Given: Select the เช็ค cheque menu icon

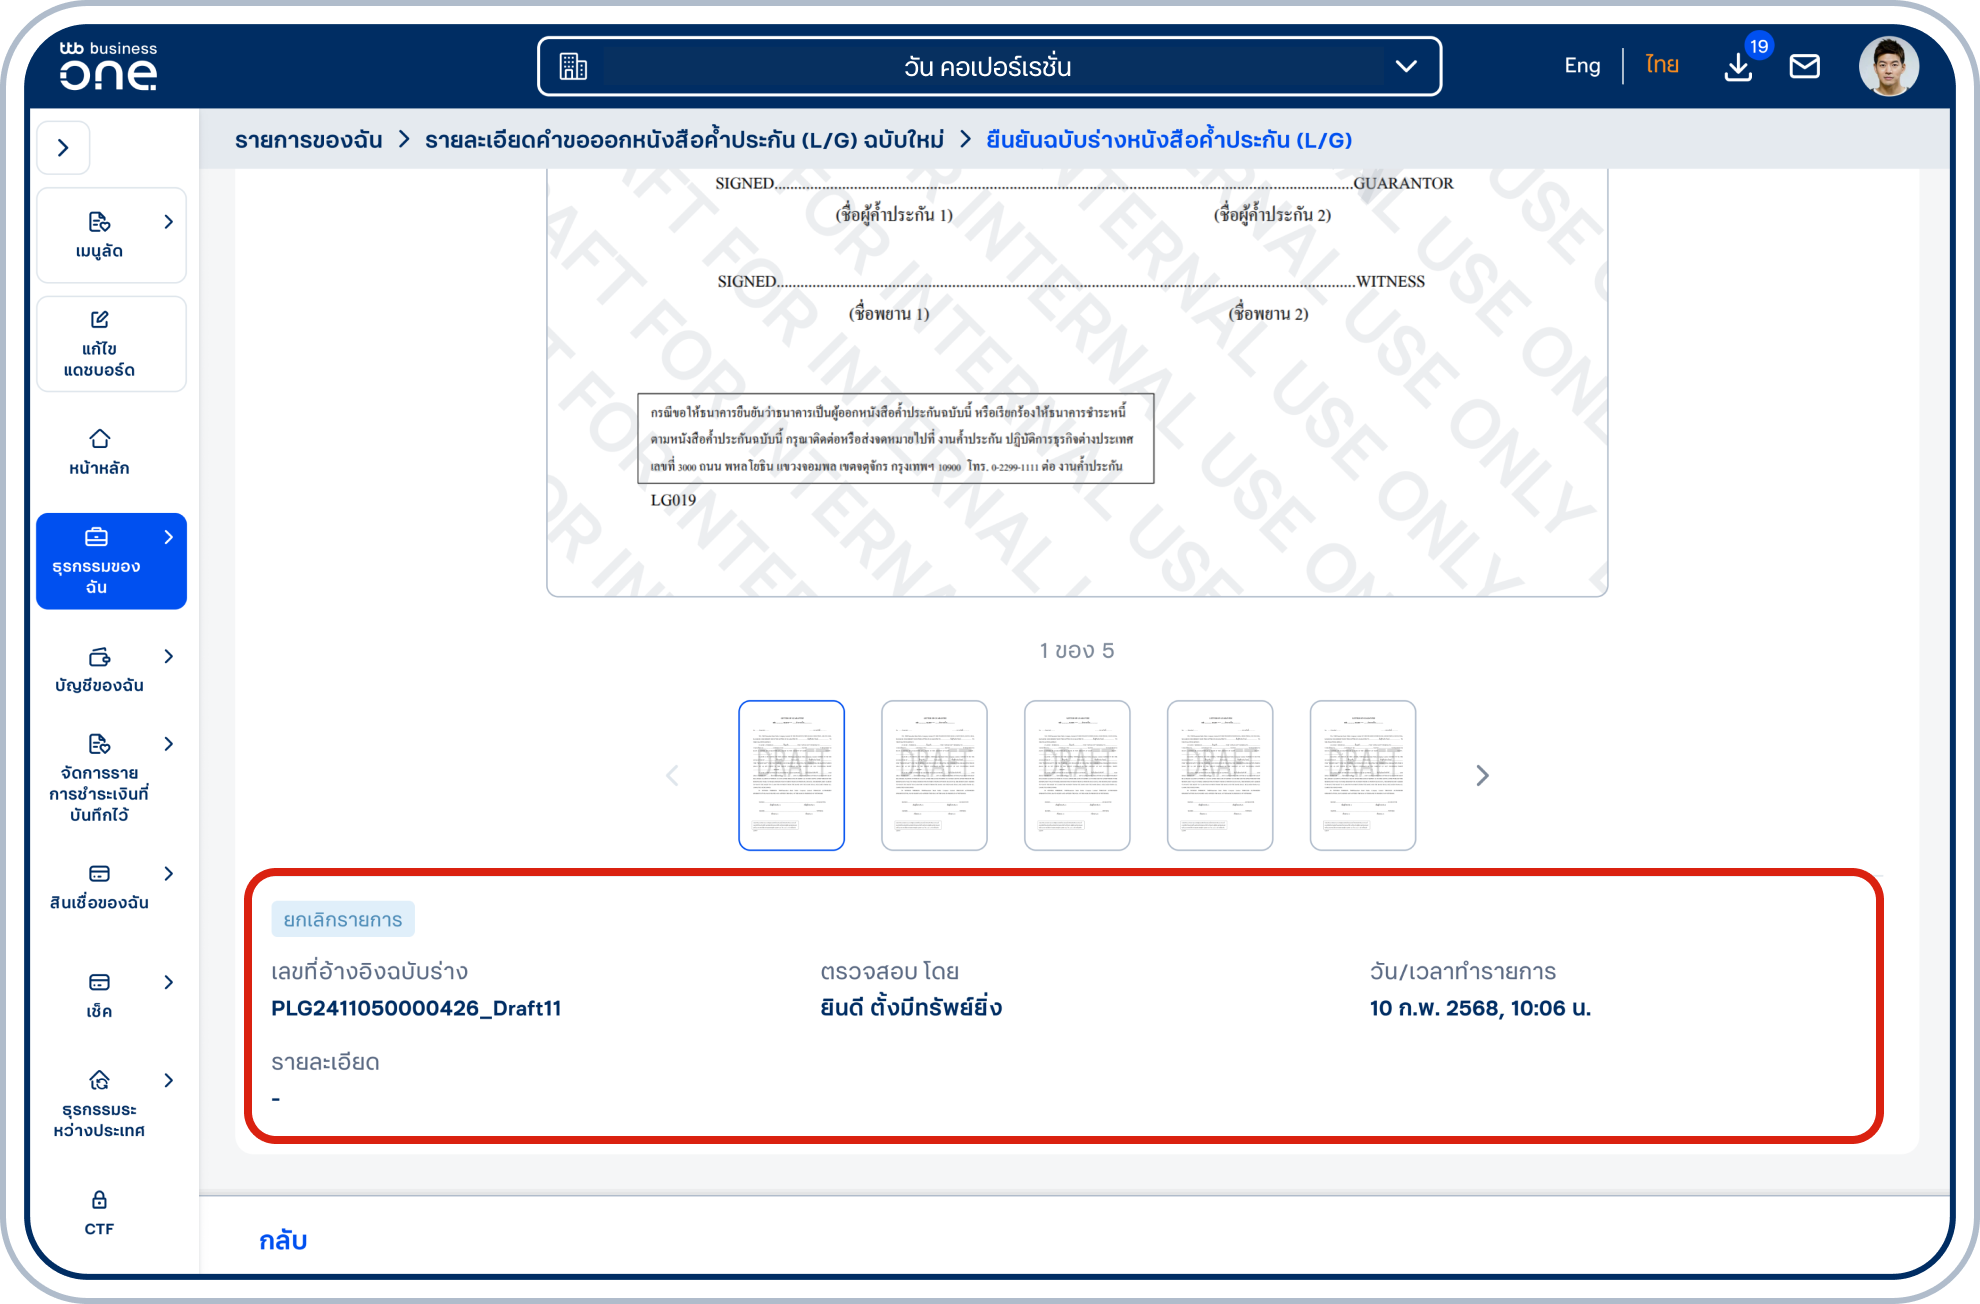Looking at the screenshot, I should point(99,983).
